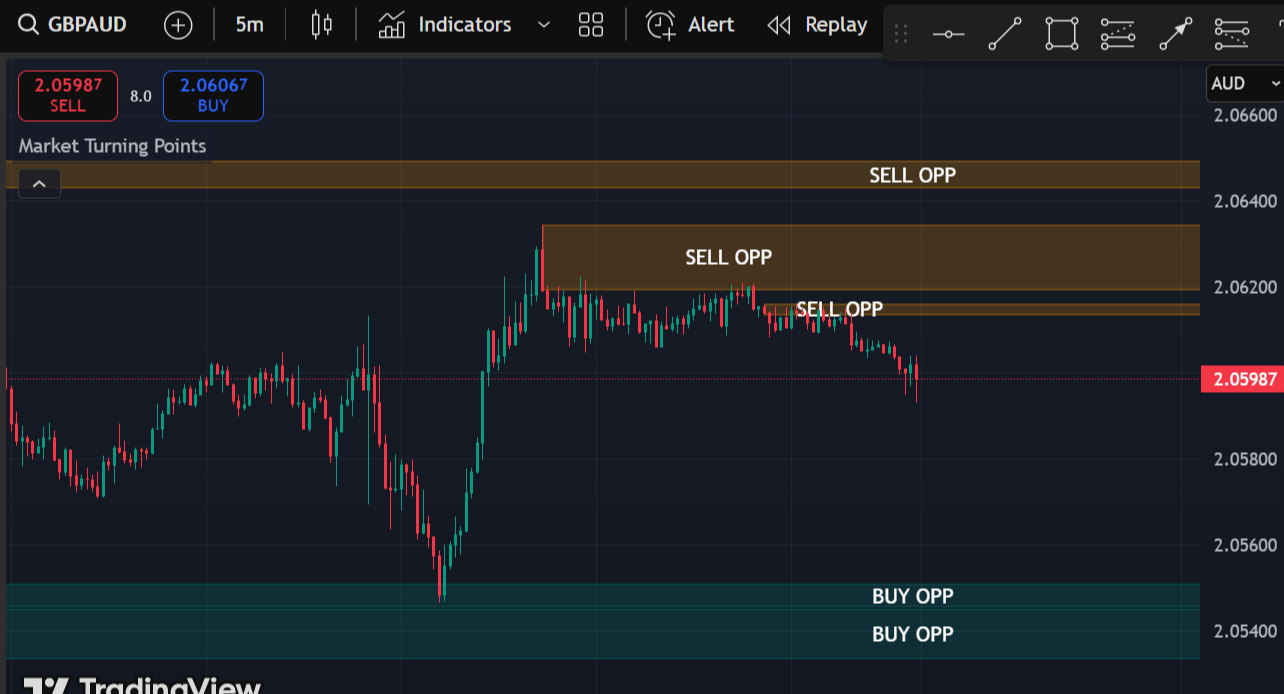The height and width of the screenshot is (694, 1284).
Task: Click the 2.05400 price axis label
Action: pyautogui.click(x=1245, y=631)
